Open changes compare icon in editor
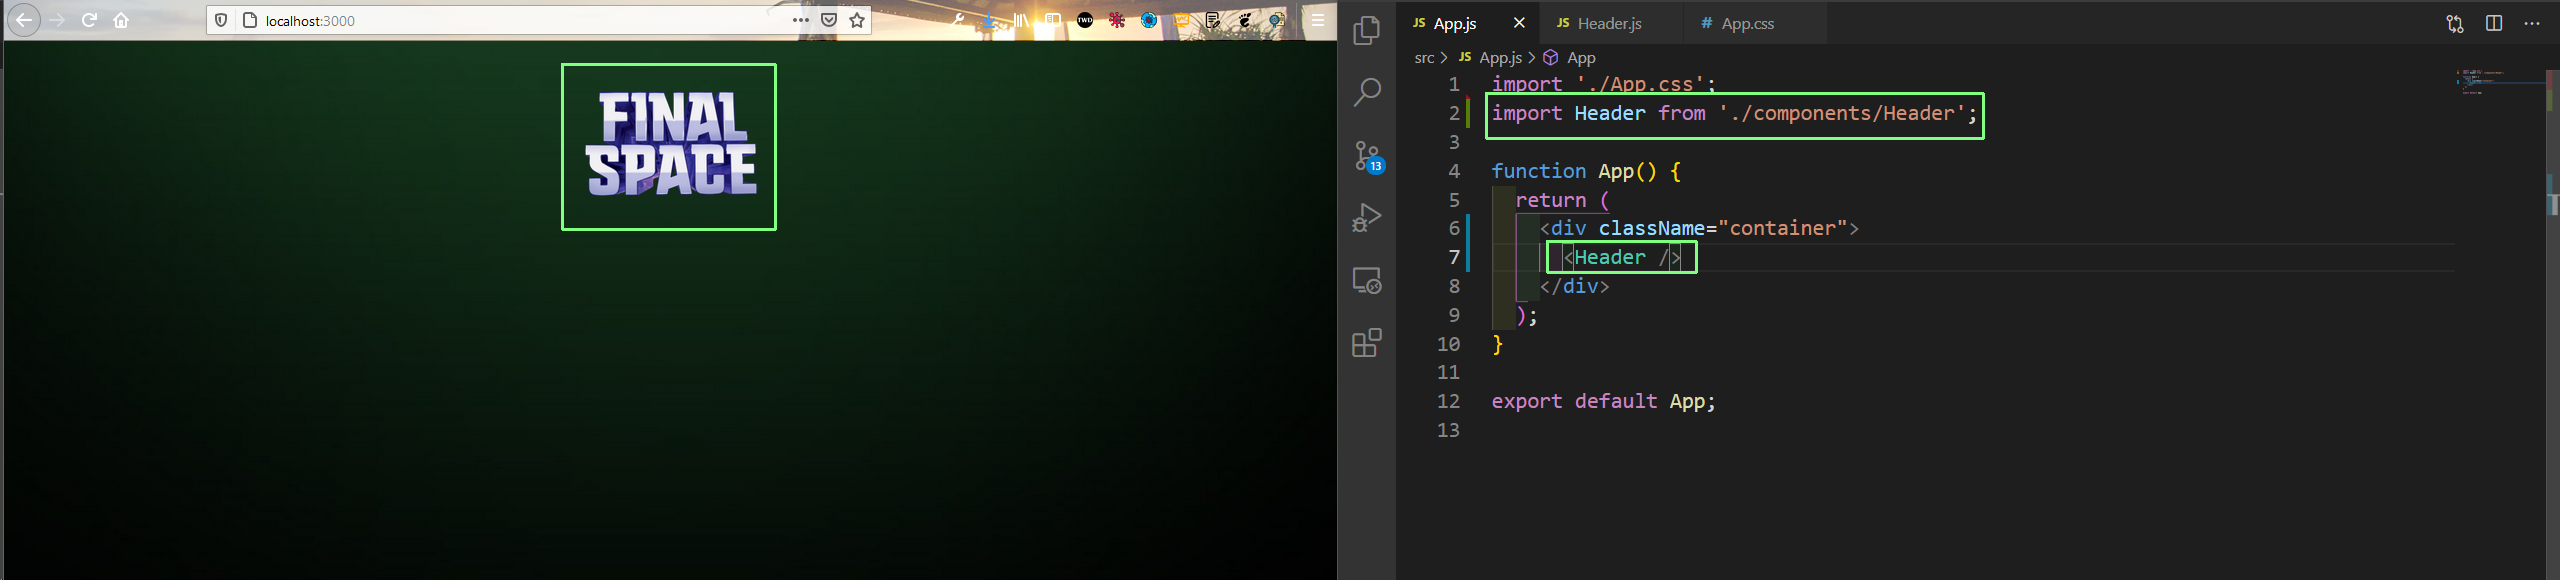 point(2455,23)
